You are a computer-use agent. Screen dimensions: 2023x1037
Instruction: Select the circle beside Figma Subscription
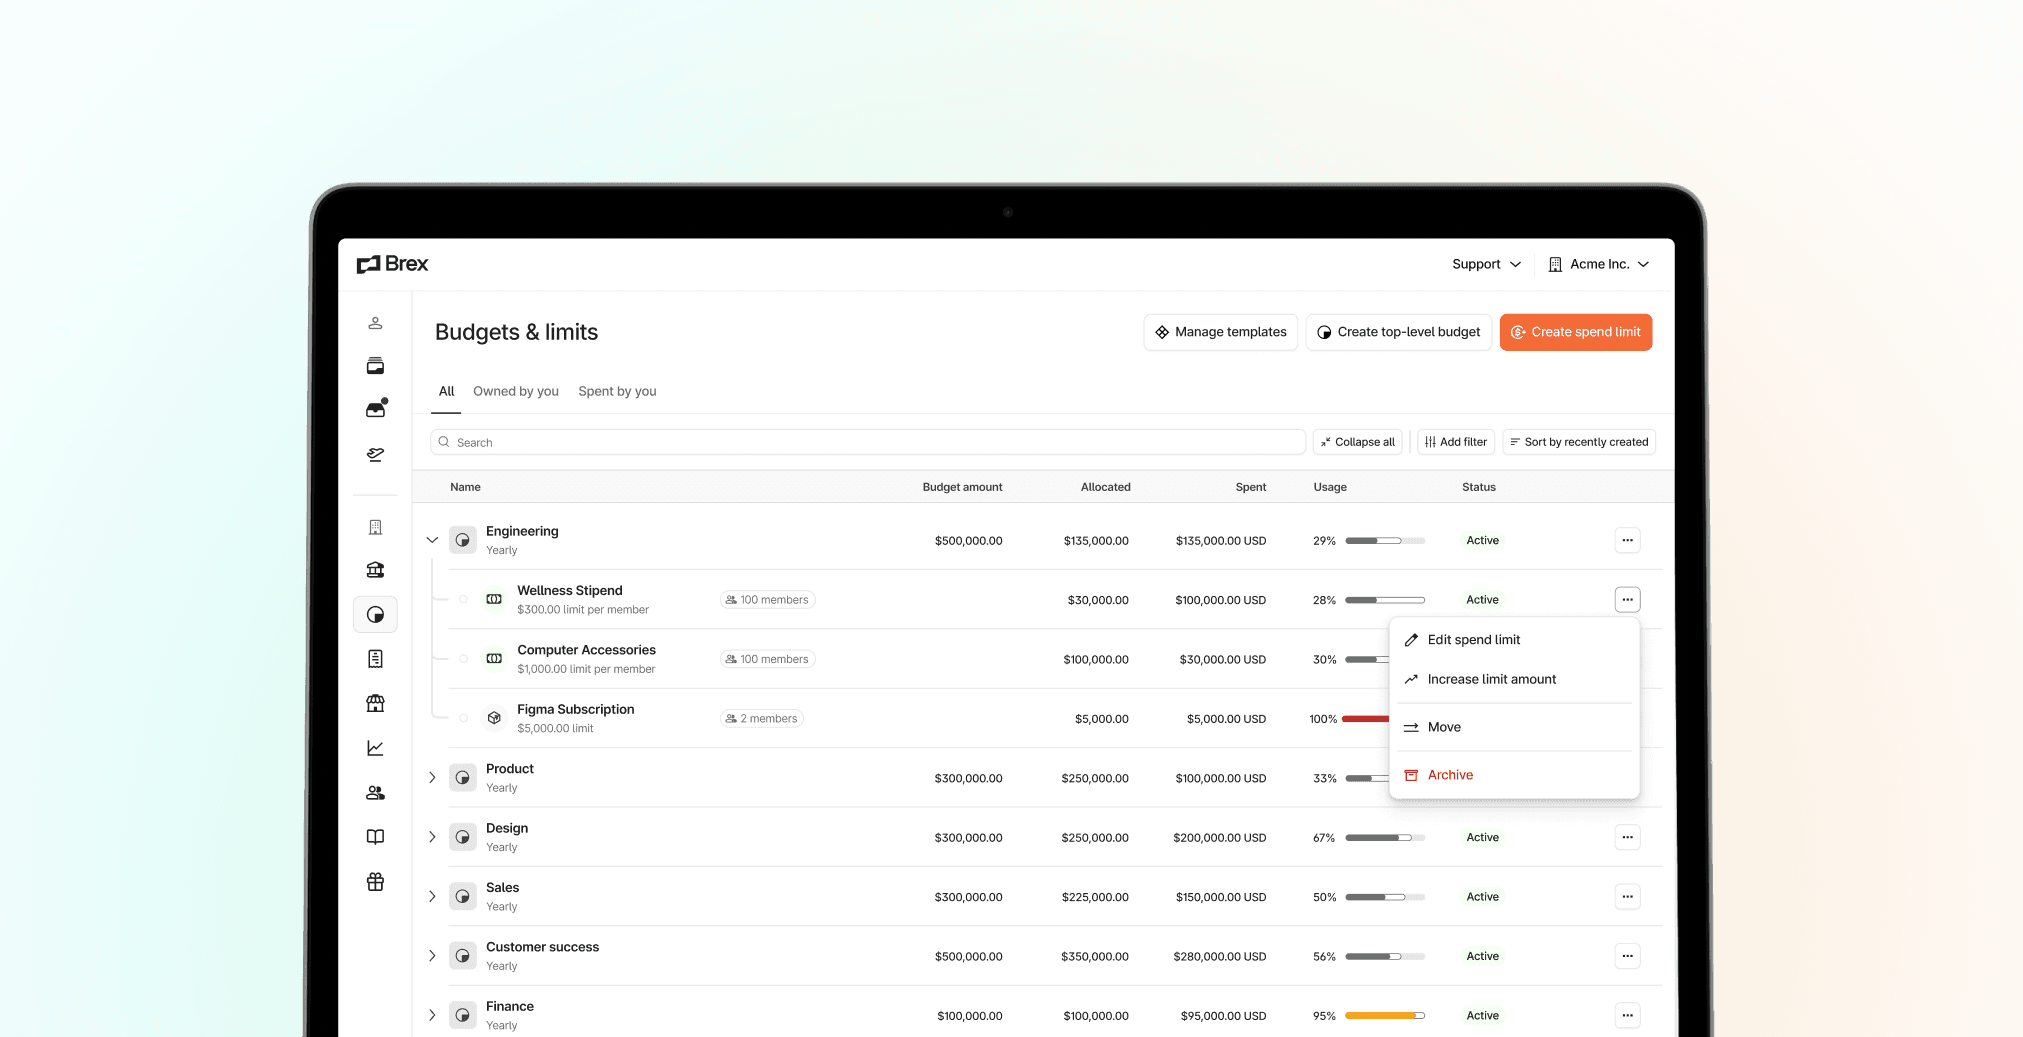tap(463, 718)
